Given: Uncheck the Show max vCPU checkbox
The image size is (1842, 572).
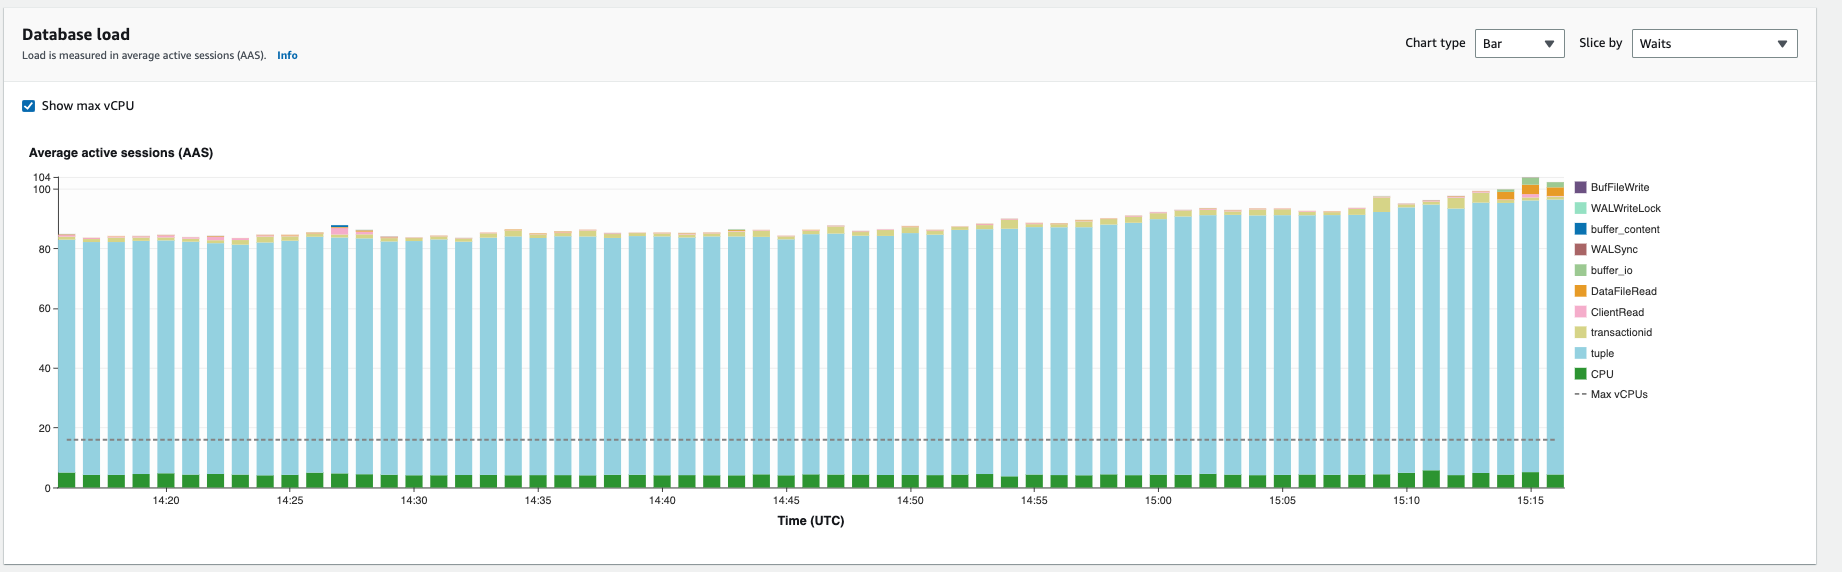Looking at the screenshot, I should click(29, 106).
